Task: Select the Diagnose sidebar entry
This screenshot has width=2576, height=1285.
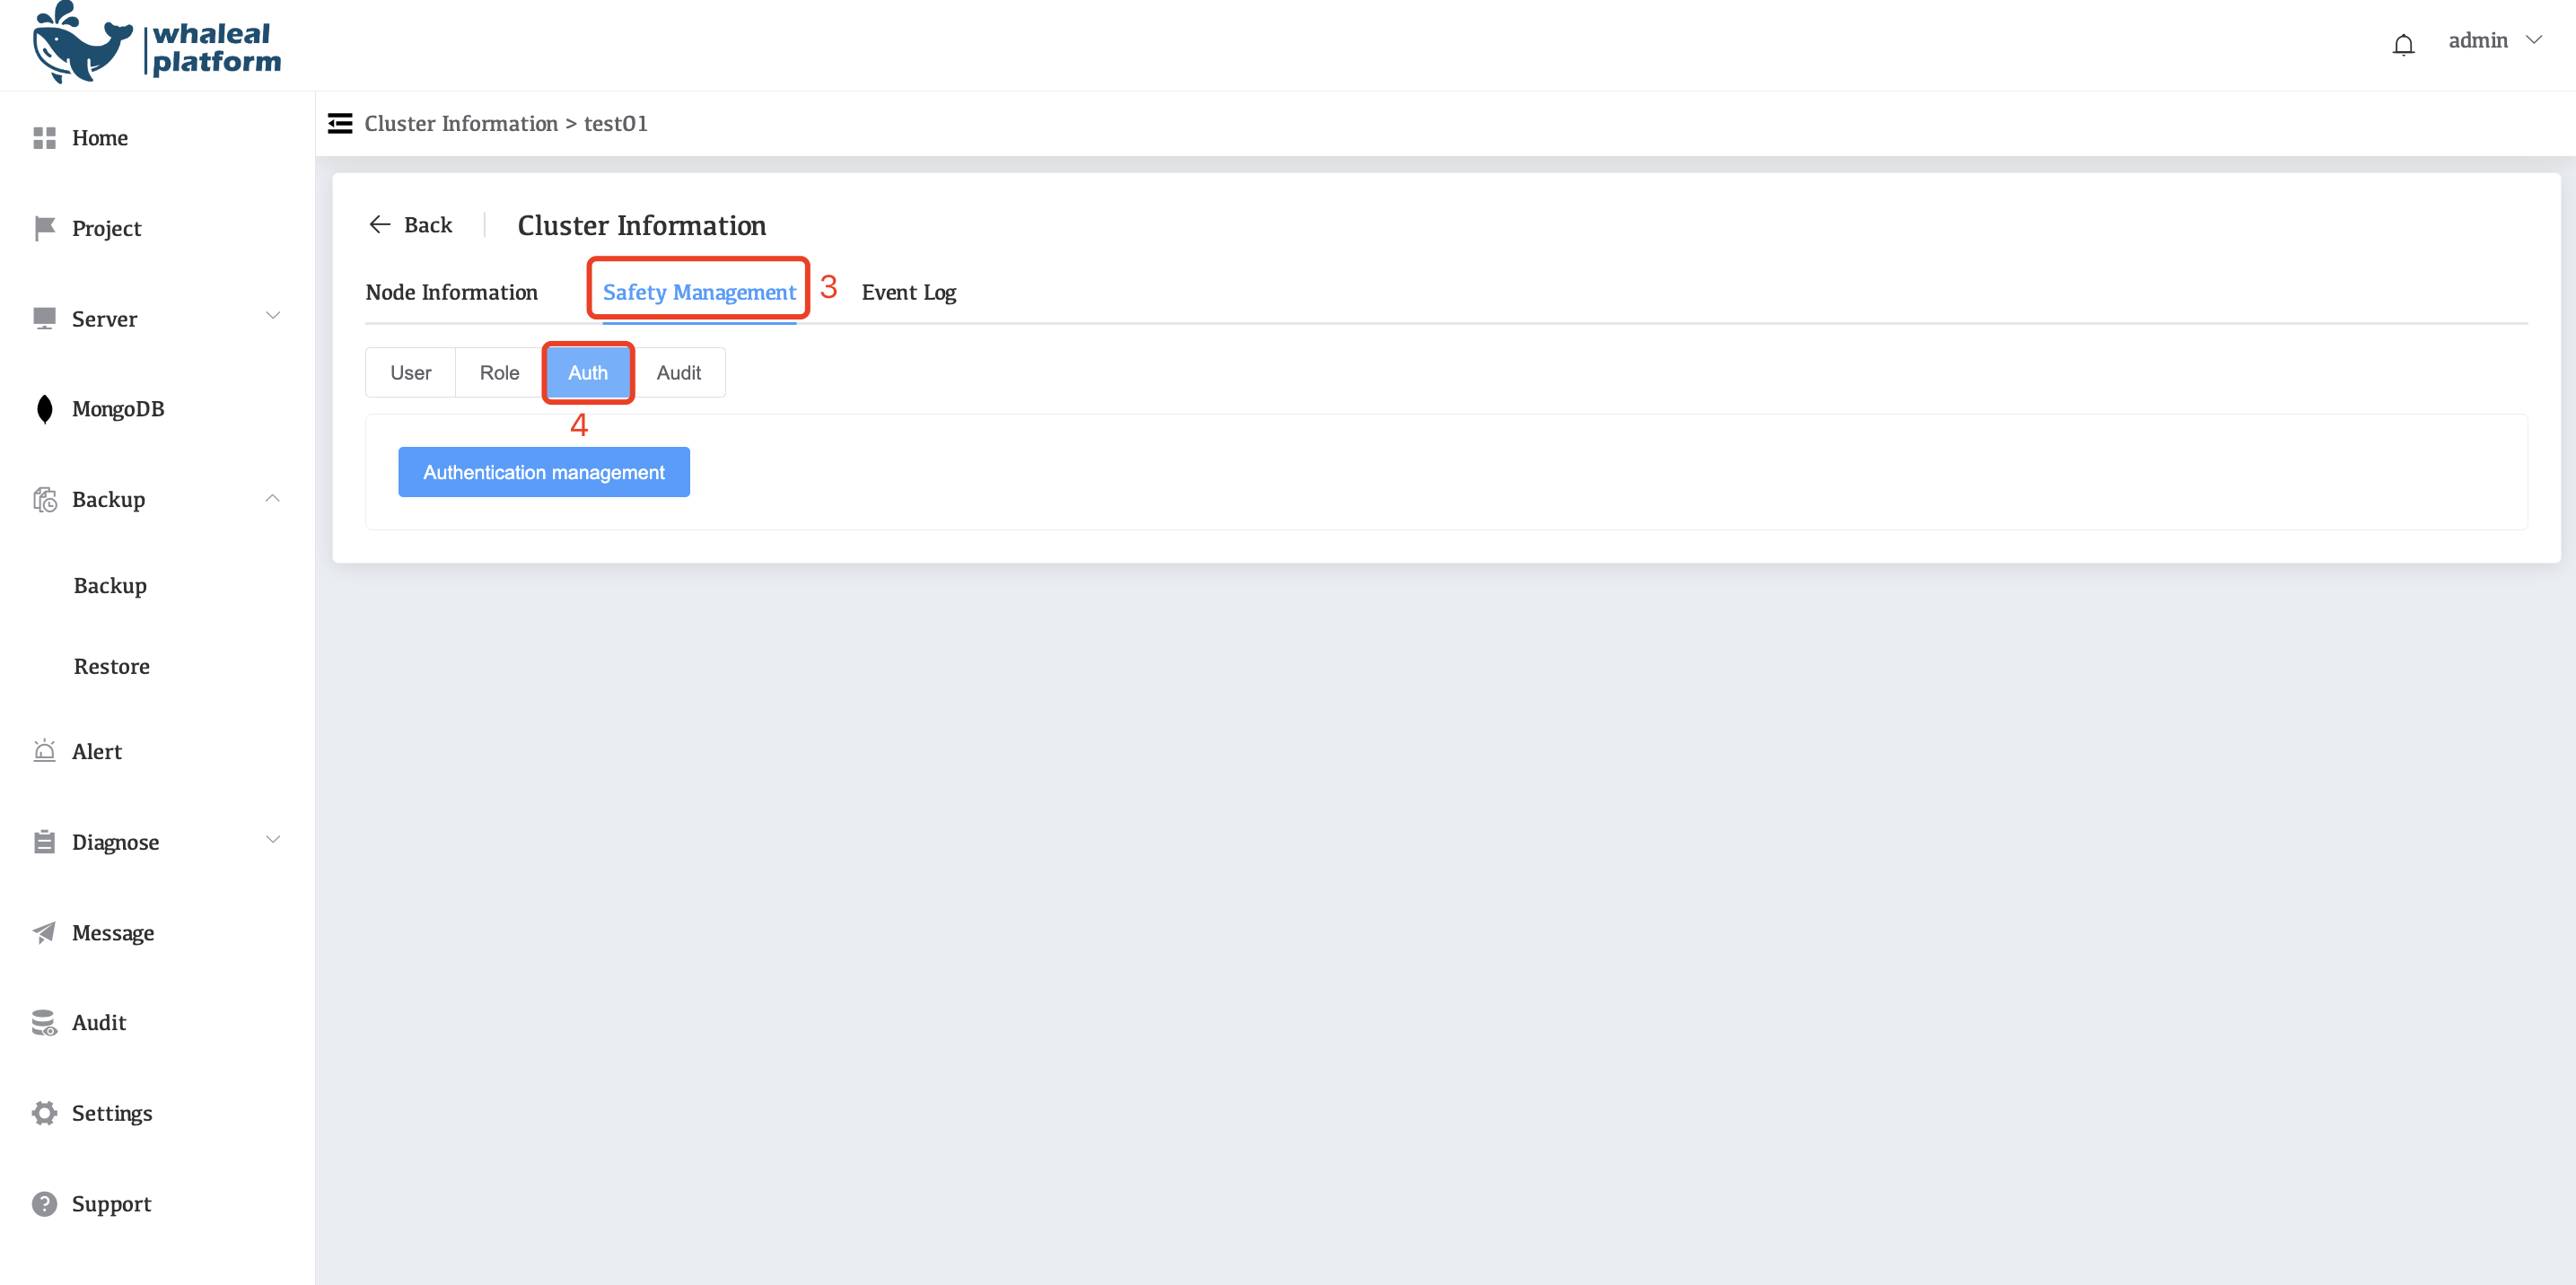Action: 115,841
